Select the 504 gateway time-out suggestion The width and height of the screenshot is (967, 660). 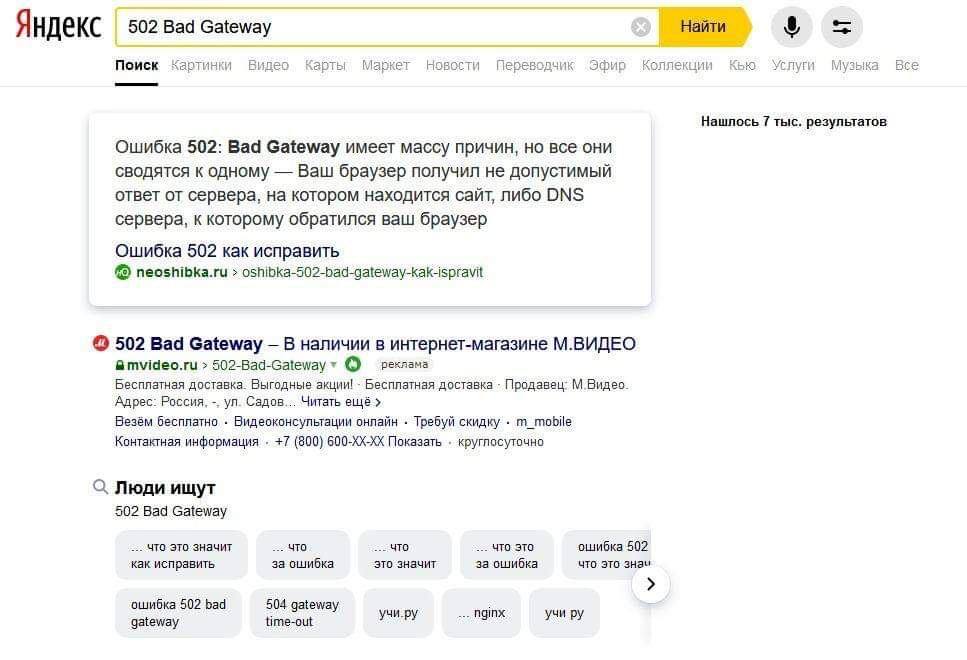(302, 613)
